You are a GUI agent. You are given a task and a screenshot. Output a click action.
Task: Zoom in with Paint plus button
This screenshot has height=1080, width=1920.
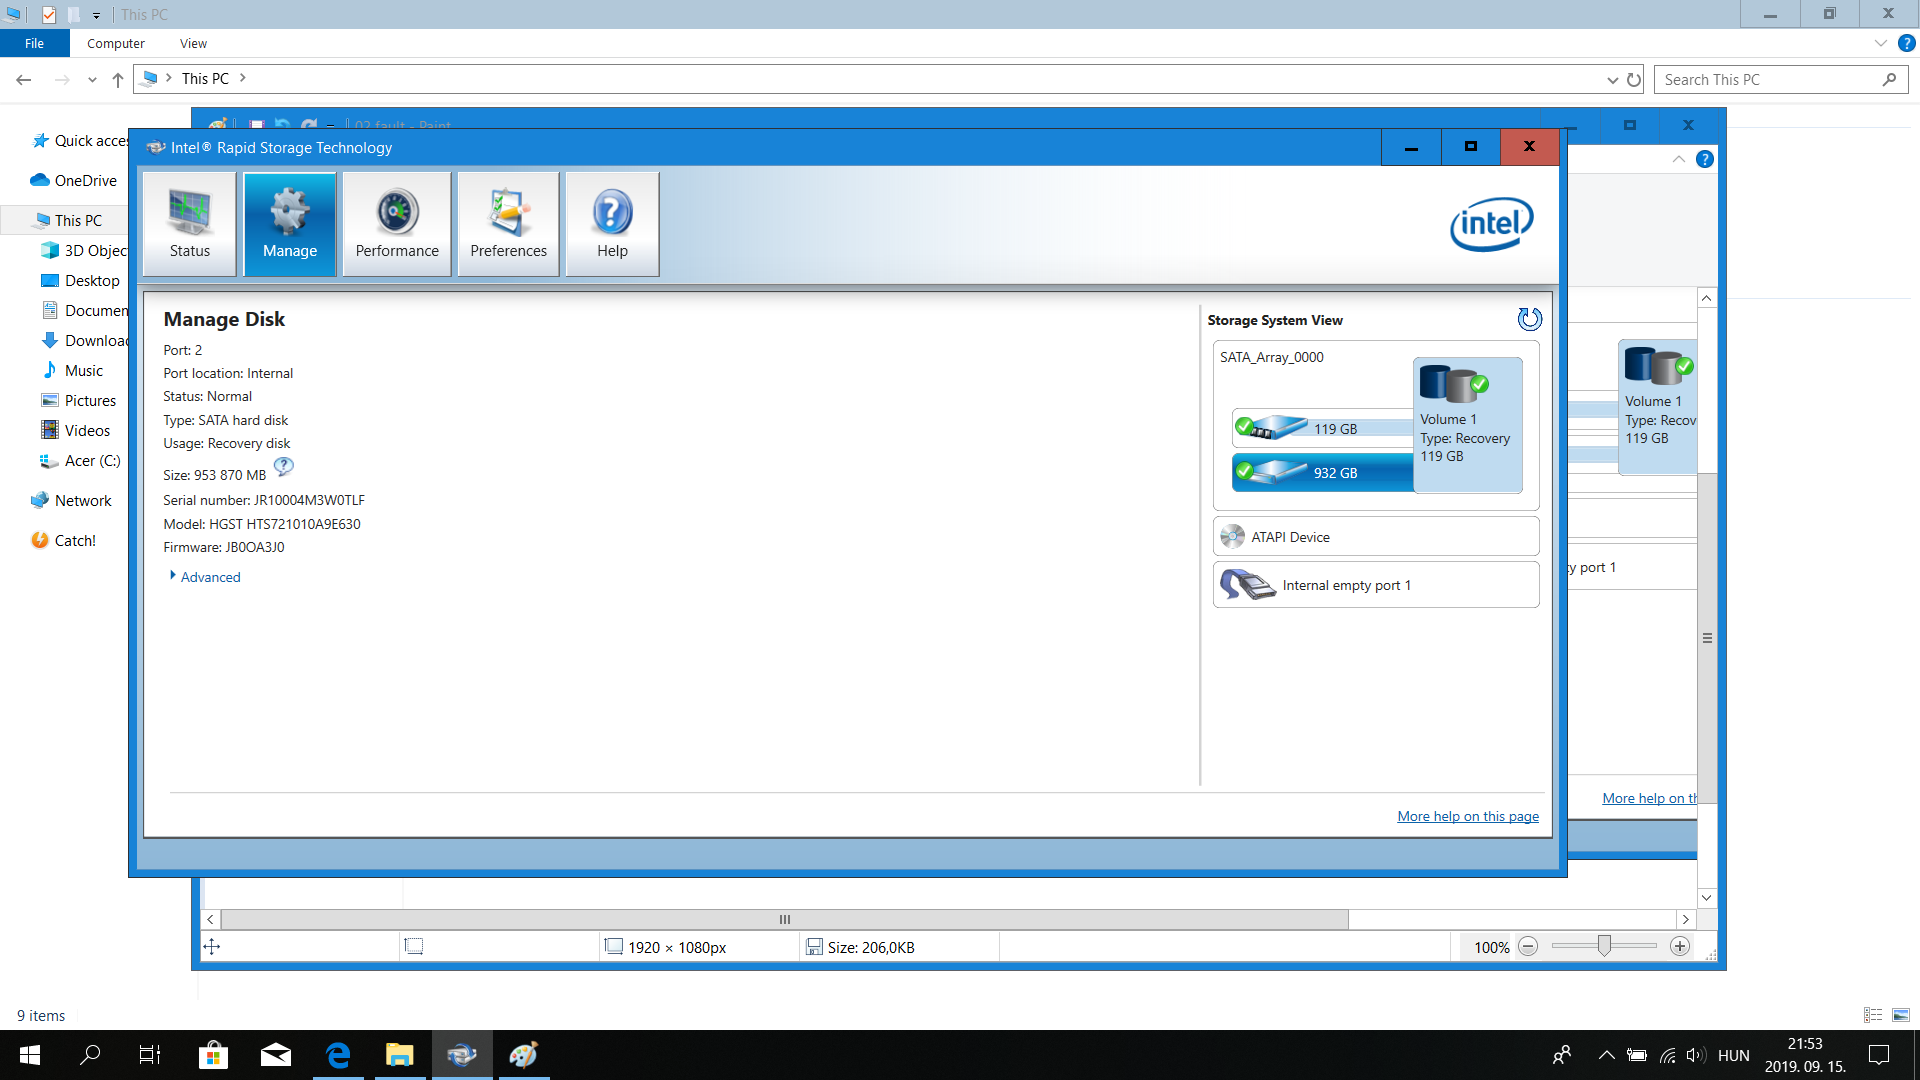point(1680,946)
